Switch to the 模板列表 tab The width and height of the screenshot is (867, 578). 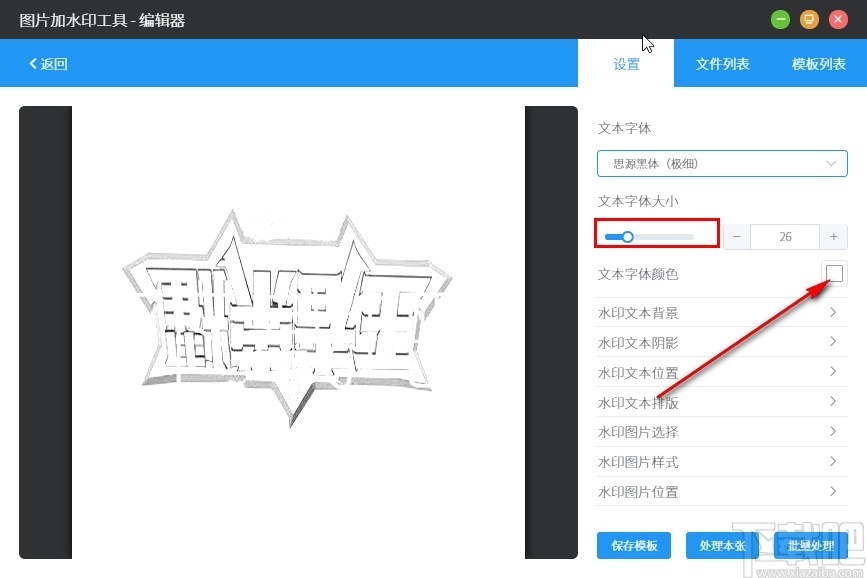[818, 63]
